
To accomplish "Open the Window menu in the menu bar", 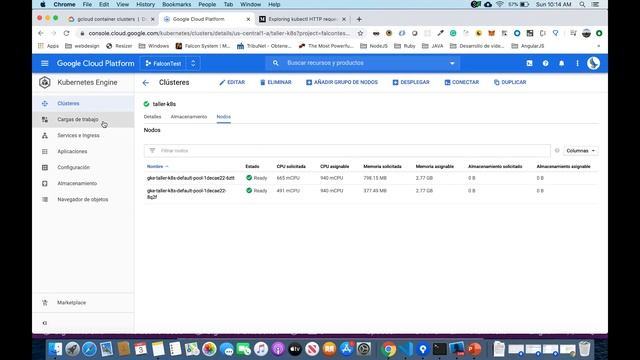I will 250,4.
